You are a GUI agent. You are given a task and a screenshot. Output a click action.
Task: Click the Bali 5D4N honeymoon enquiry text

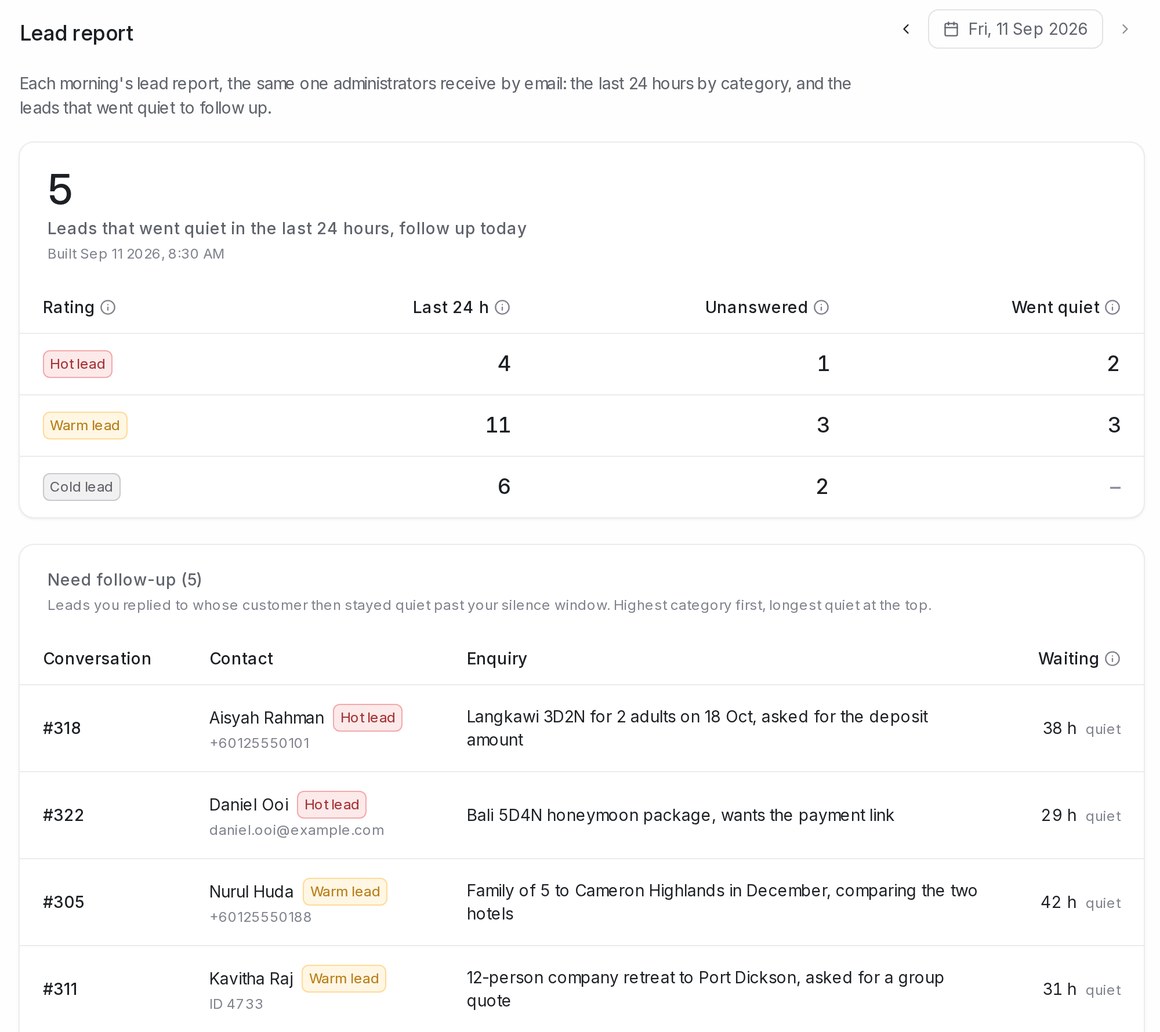[x=680, y=815]
